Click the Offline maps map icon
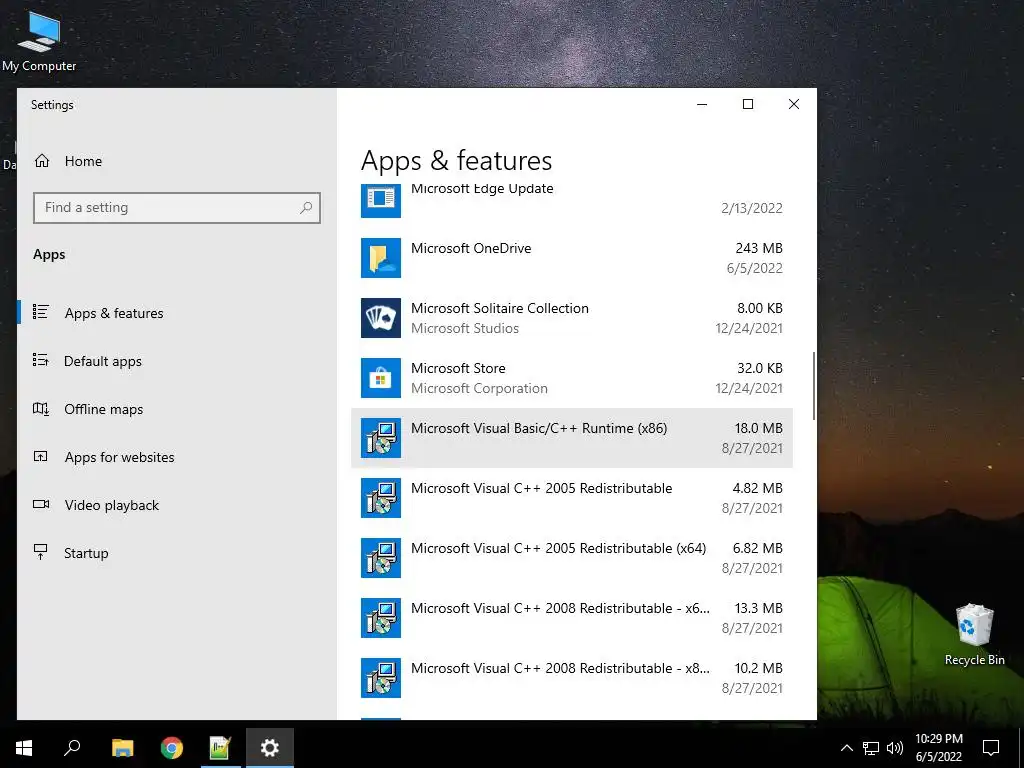This screenshot has height=768, width=1024. pyautogui.click(x=40, y=409)
